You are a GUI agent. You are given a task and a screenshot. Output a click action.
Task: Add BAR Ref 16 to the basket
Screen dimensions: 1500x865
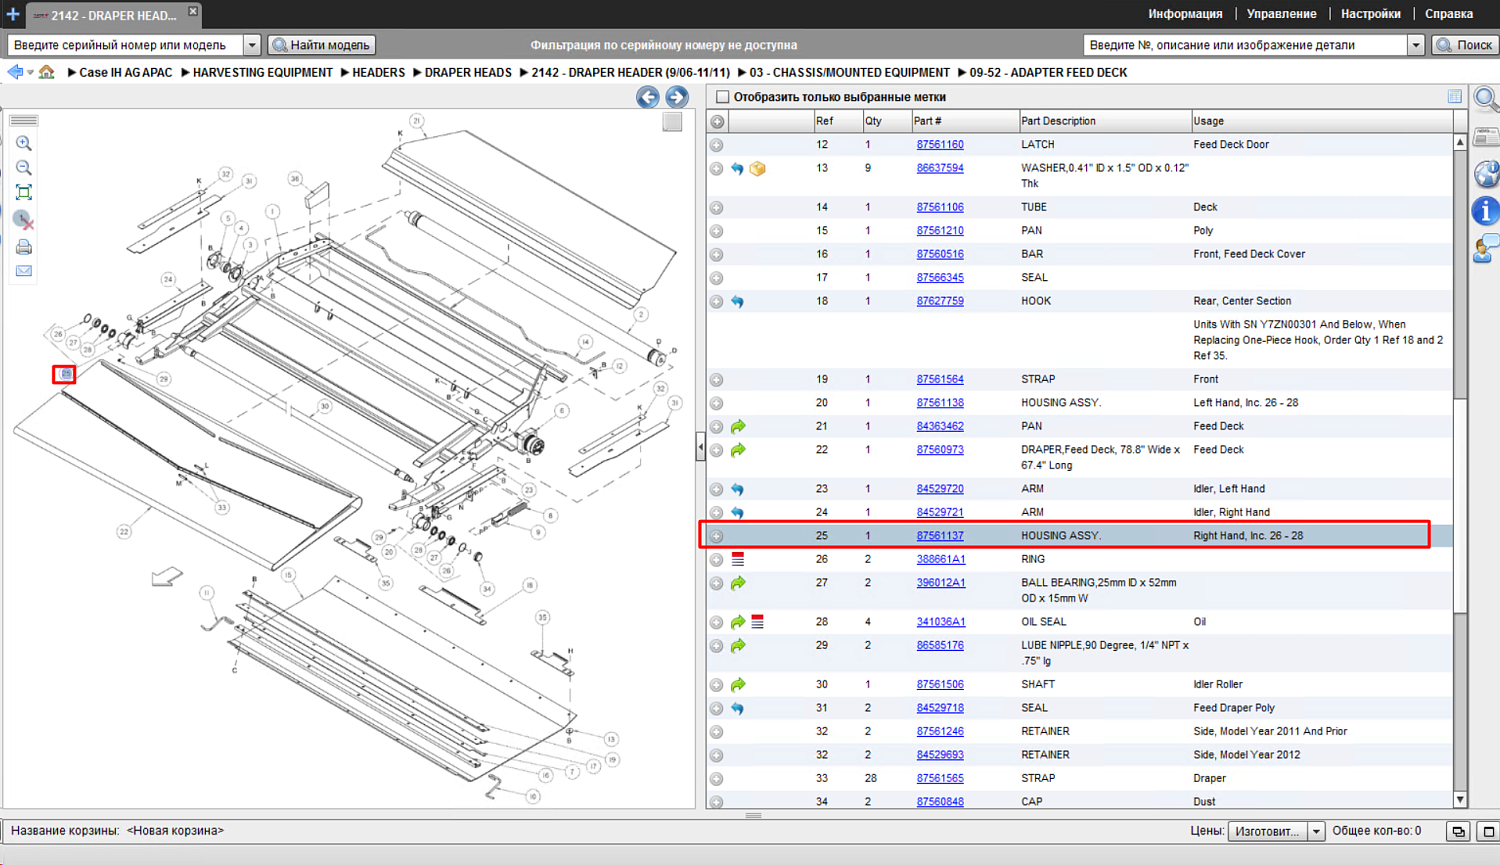pyautogui.click(x=717, y=255)
